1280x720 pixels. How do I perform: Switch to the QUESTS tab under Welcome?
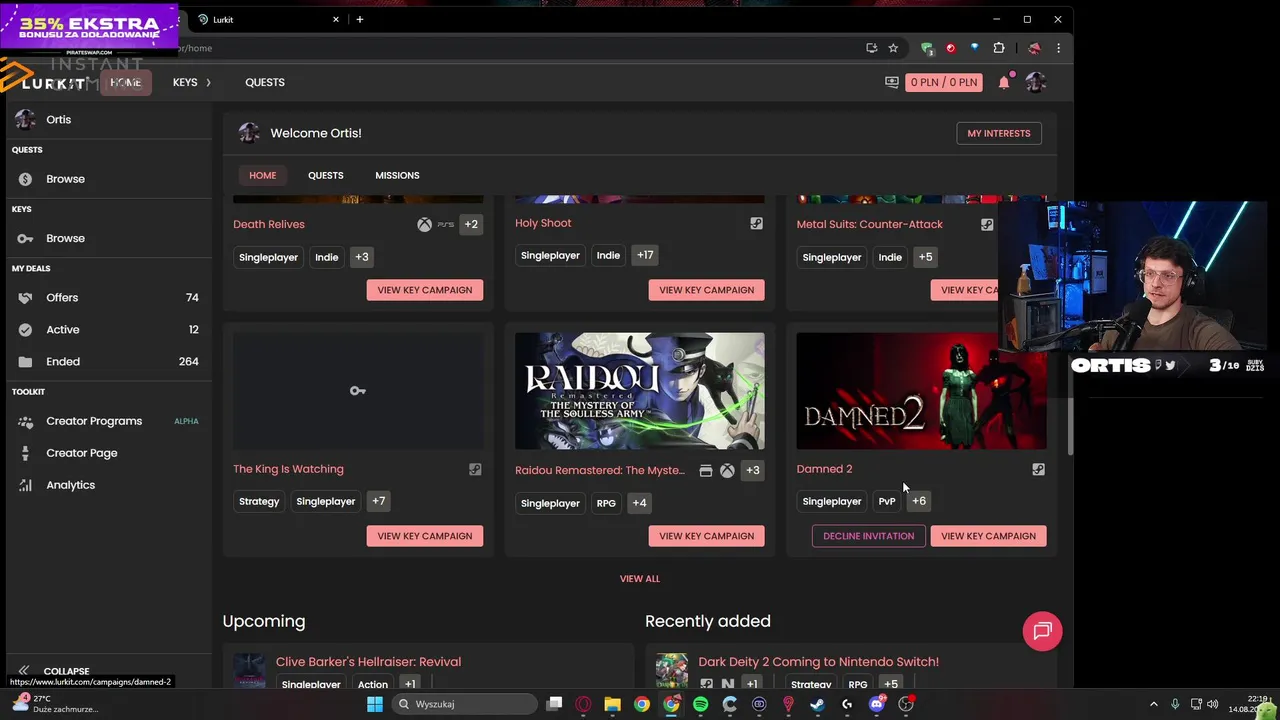click(325, 175)
